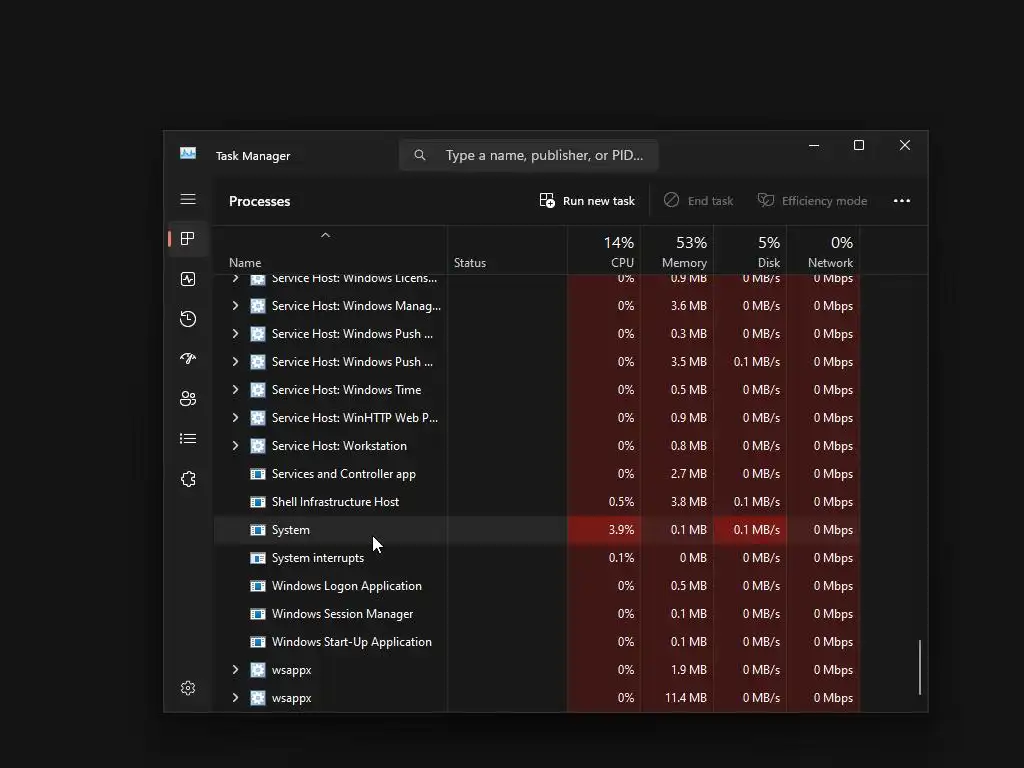Sort processes by CPU column
The image size is (1024, 768).
click(x=604, y=251)
